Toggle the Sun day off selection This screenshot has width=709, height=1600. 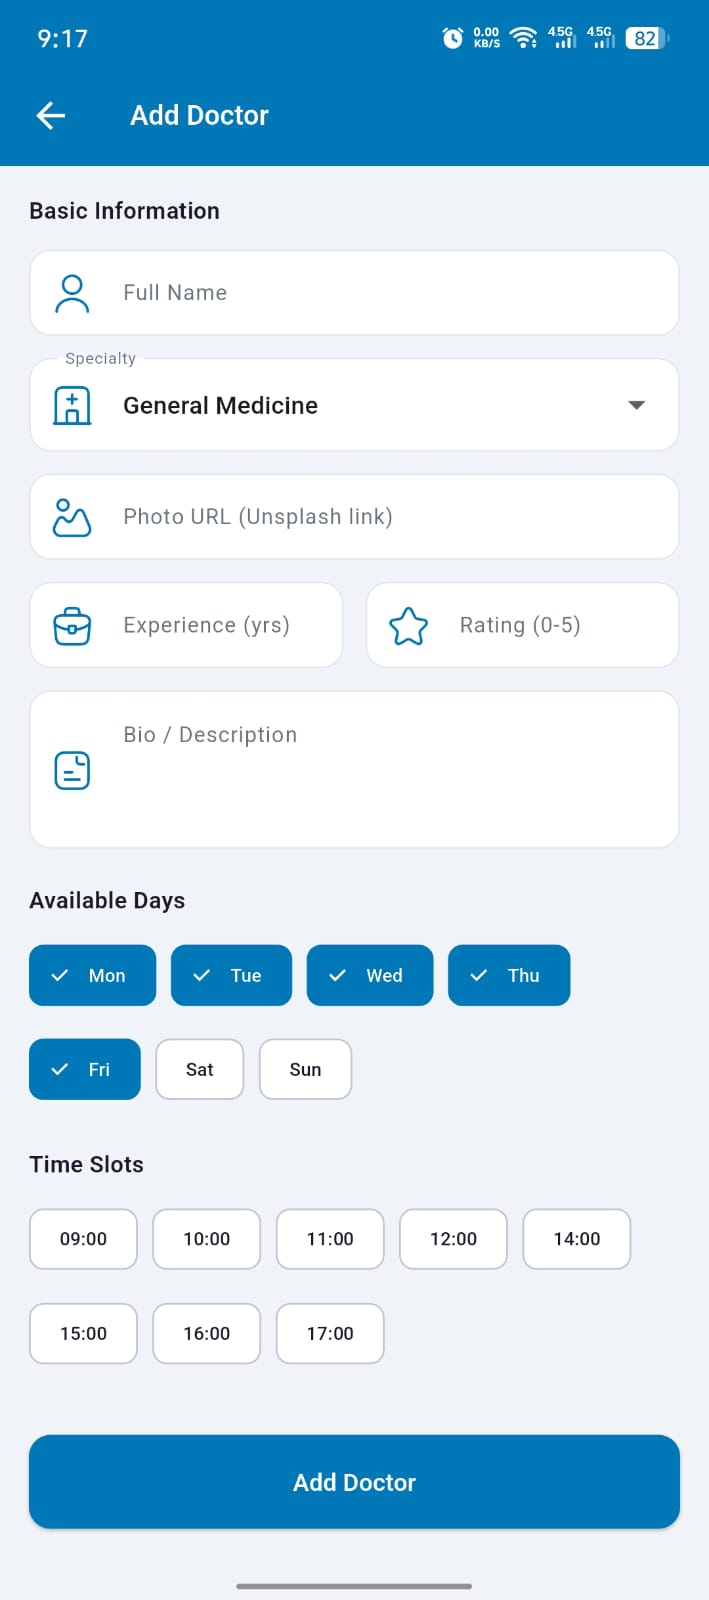tap(305, 1069)
